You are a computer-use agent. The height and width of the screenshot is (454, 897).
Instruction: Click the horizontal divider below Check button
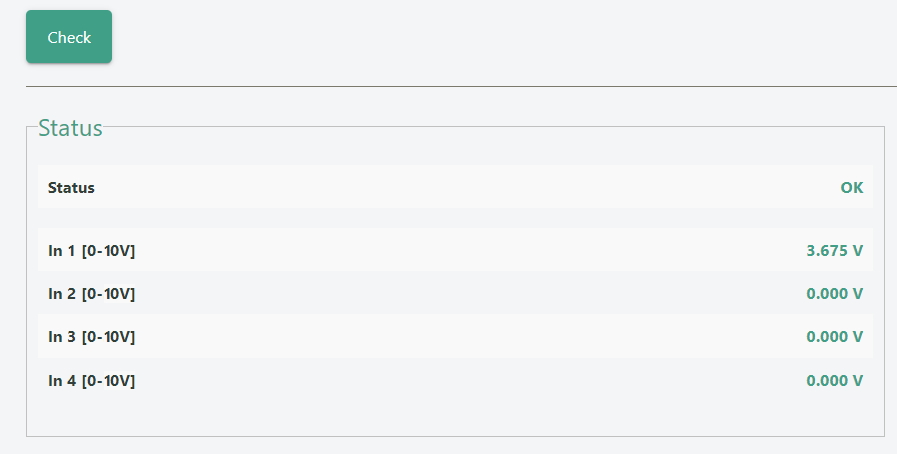click(x=460, y=87)
